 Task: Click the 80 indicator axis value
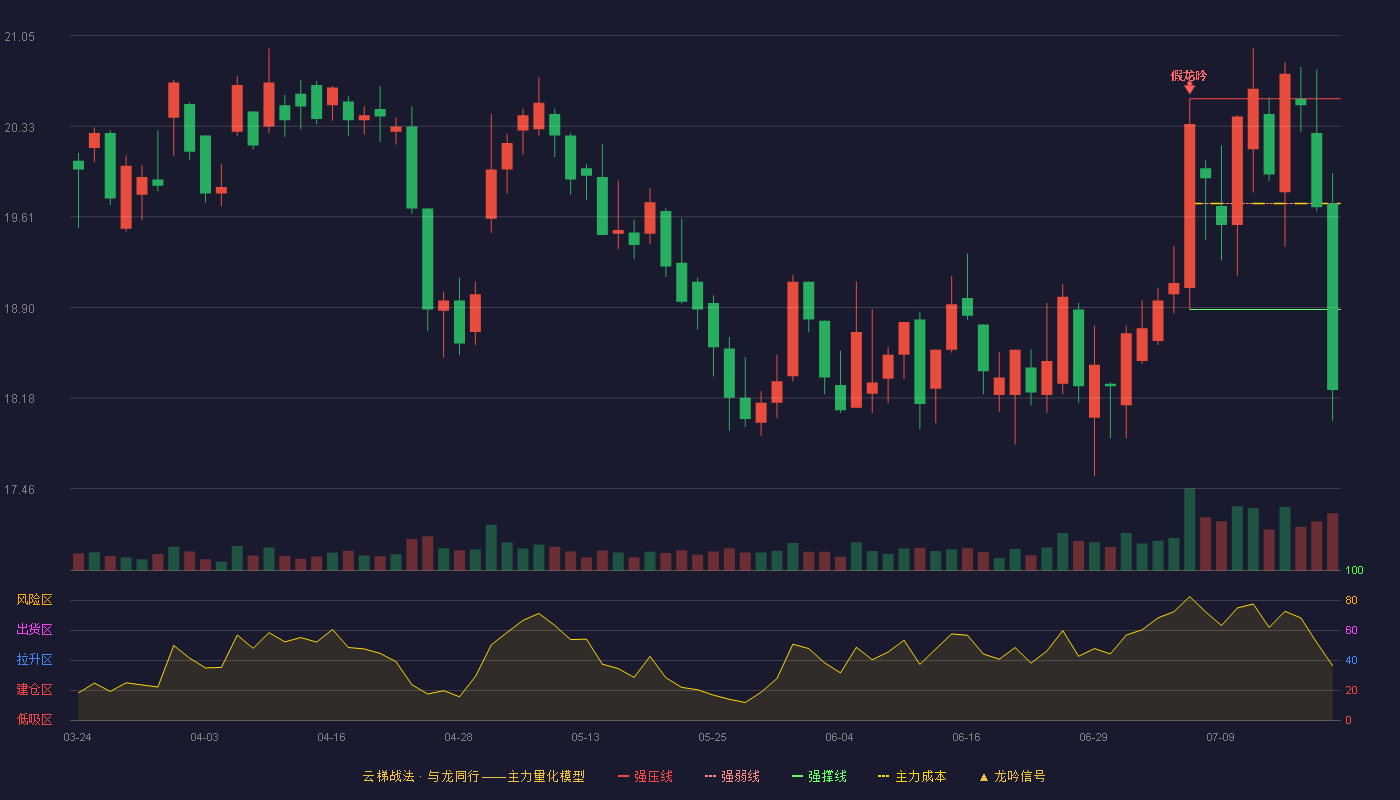coord(1351,601)
